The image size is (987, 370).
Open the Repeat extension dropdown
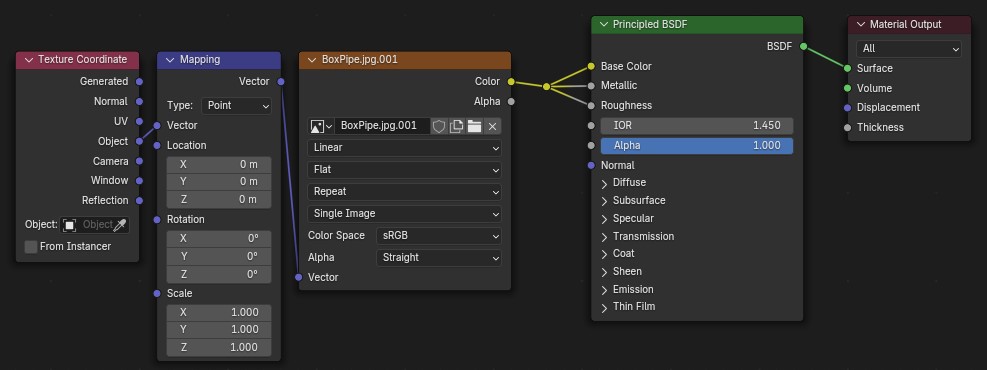404,191
